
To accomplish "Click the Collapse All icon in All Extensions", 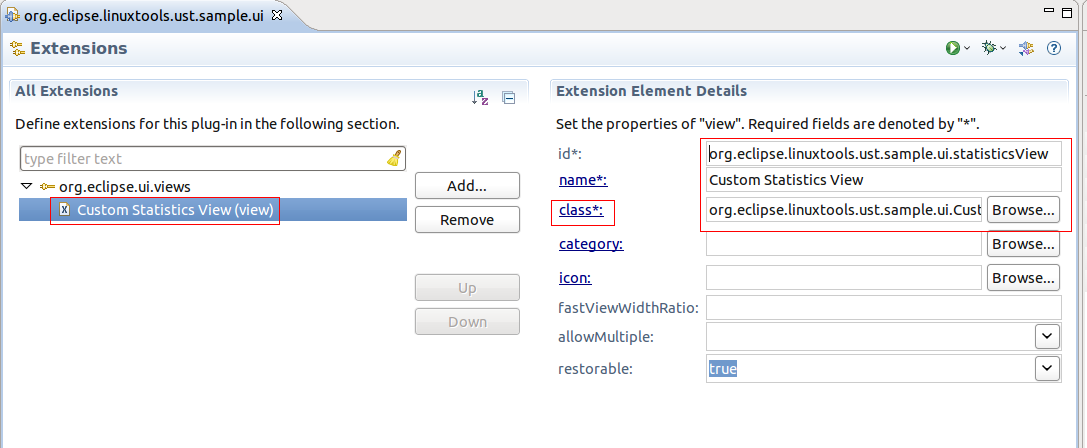I will tap(508, 98).
